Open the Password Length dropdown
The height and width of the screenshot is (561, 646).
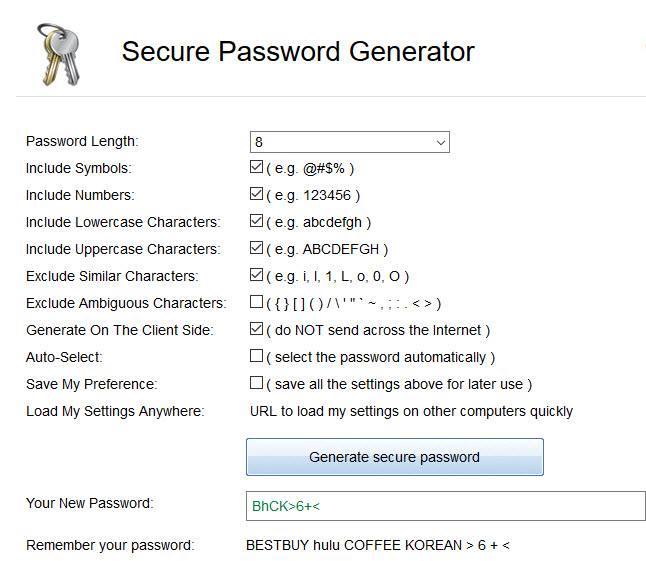click(349, 142)
